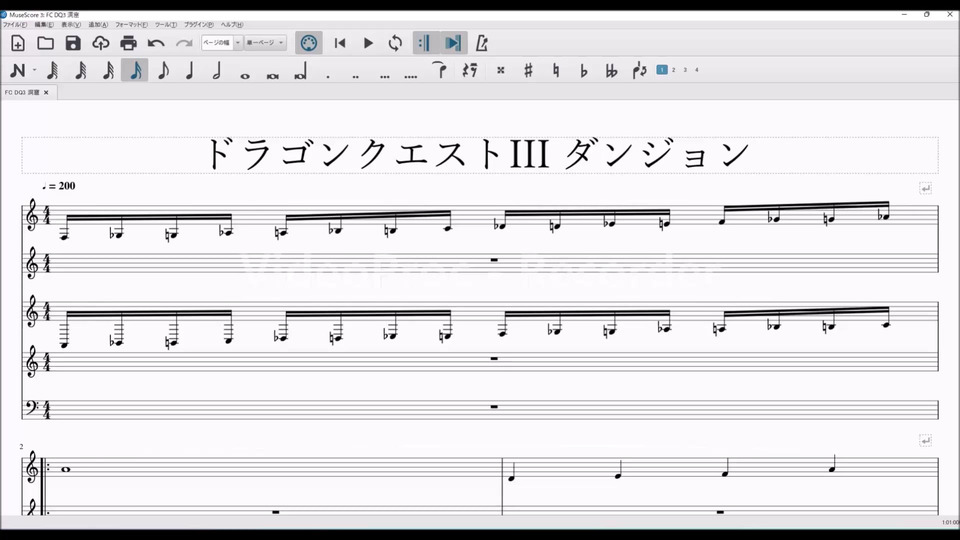Open the 表示 menu
The image size is (960, 540).
[70, 24]
